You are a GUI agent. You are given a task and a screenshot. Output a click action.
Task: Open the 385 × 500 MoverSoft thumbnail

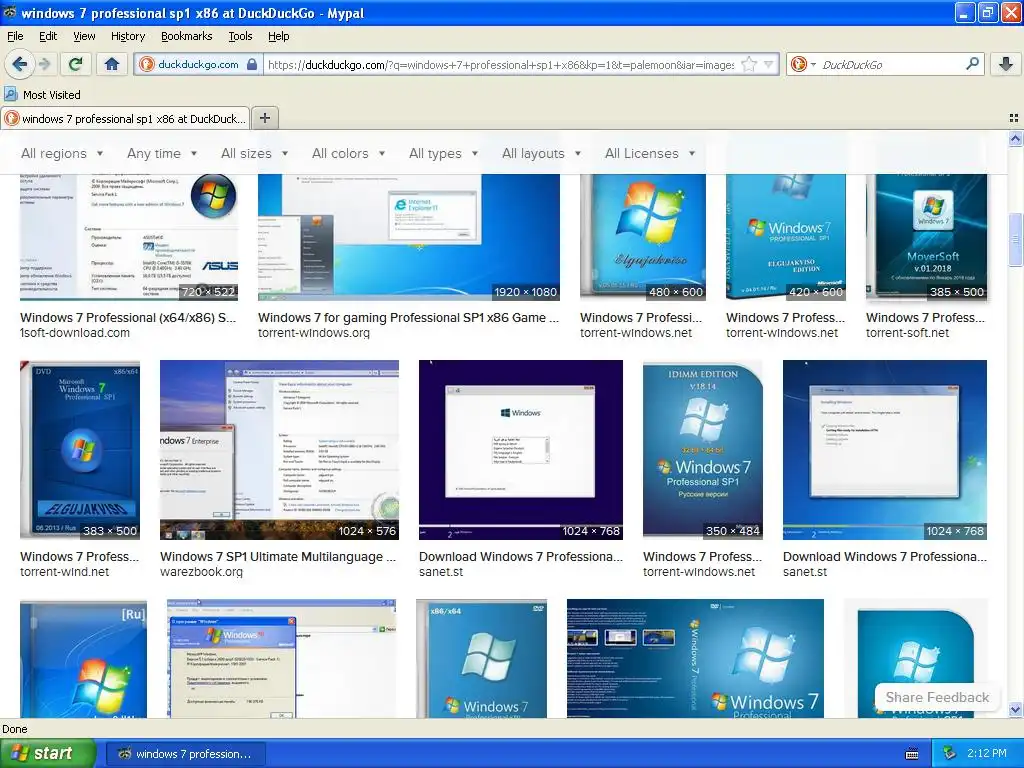[x=926, y=237]
